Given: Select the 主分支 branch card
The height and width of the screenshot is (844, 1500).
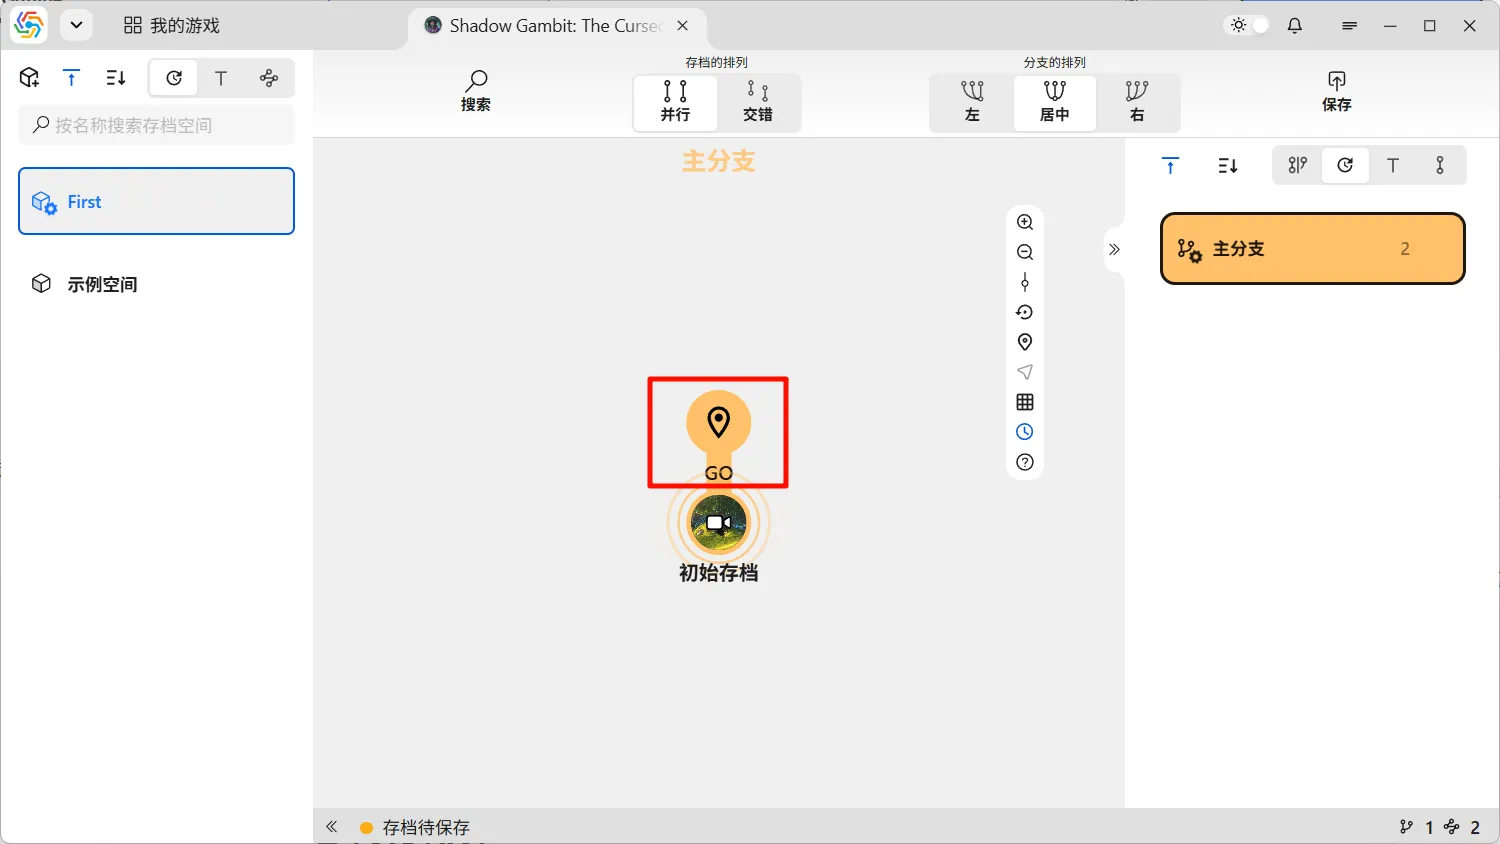Looking at the screenshot, I should click(x=1312, y=249).
